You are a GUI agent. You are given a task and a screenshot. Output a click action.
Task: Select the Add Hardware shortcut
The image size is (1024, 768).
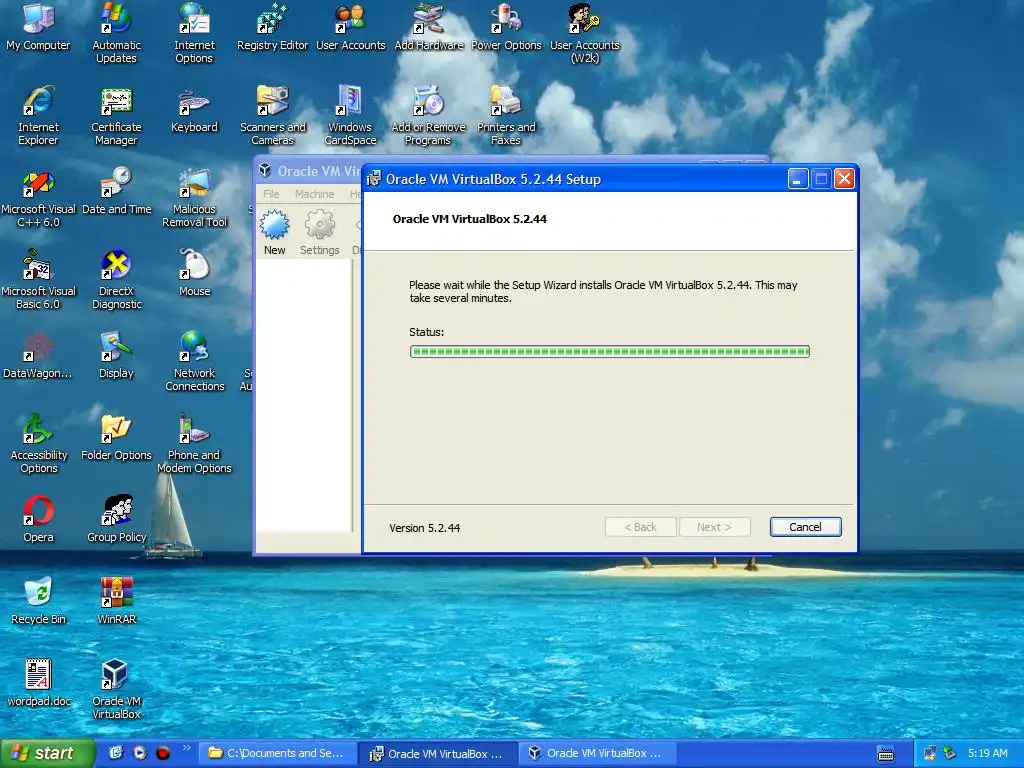pyautogui.click(x=428, y=27)
